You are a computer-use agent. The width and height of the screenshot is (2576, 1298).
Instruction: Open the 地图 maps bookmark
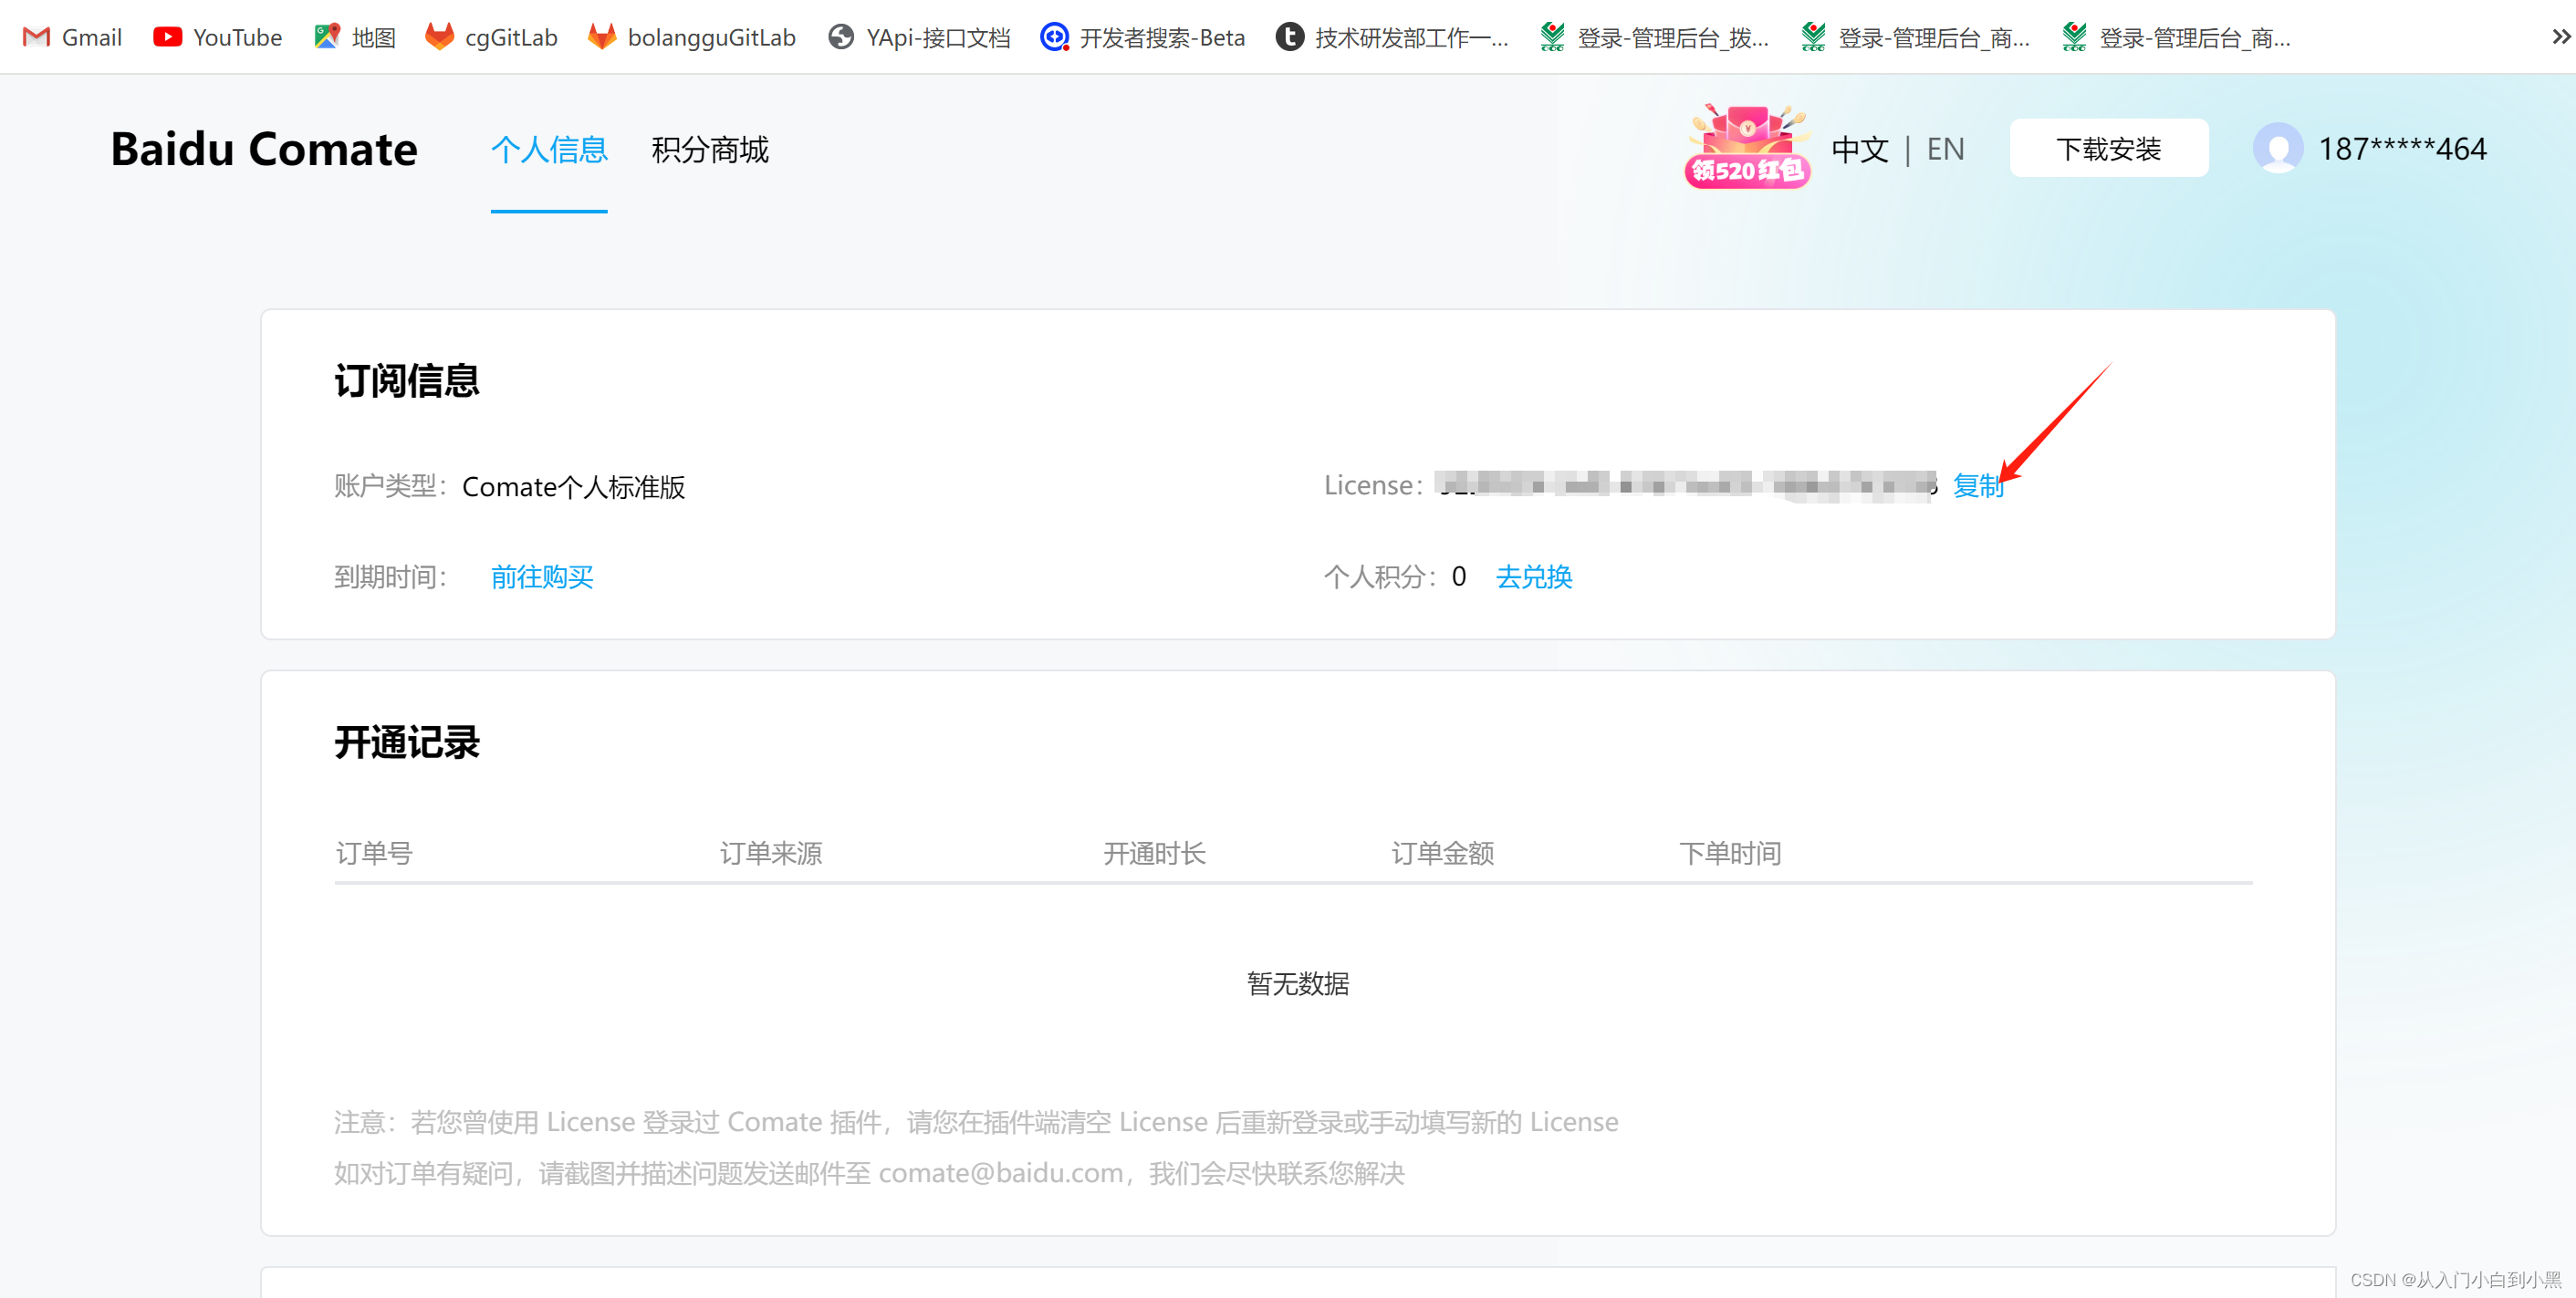point(354,38)
